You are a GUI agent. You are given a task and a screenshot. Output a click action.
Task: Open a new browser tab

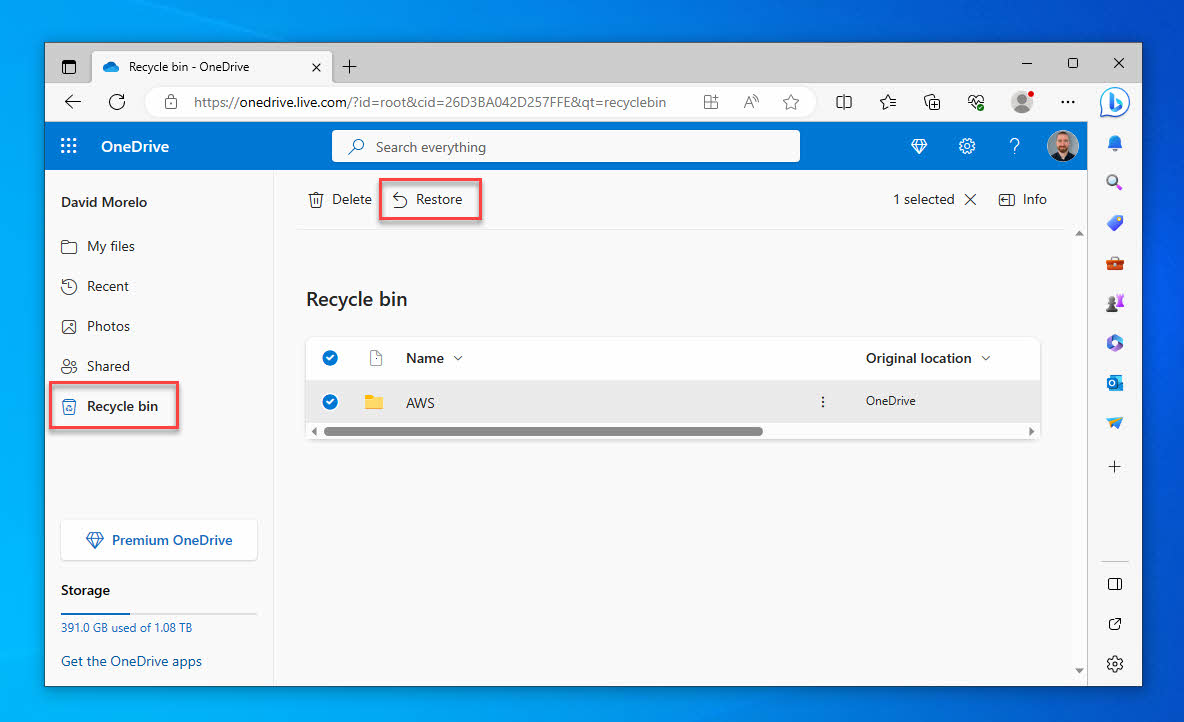coord(349,66)
